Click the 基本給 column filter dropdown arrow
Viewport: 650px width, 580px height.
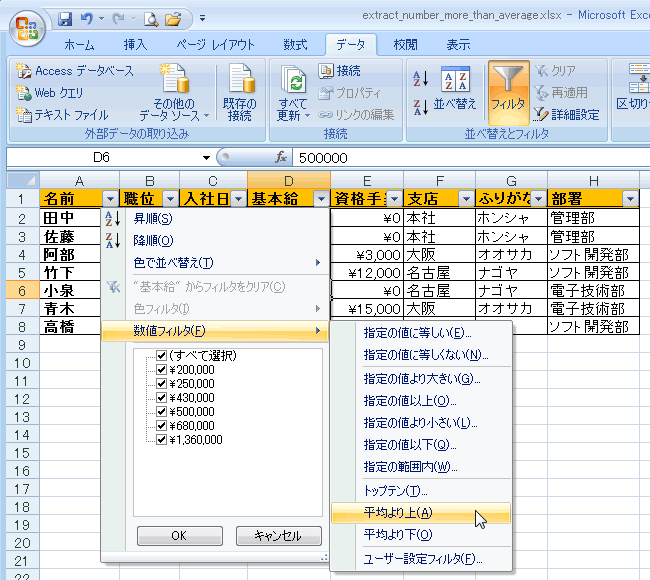321,199
